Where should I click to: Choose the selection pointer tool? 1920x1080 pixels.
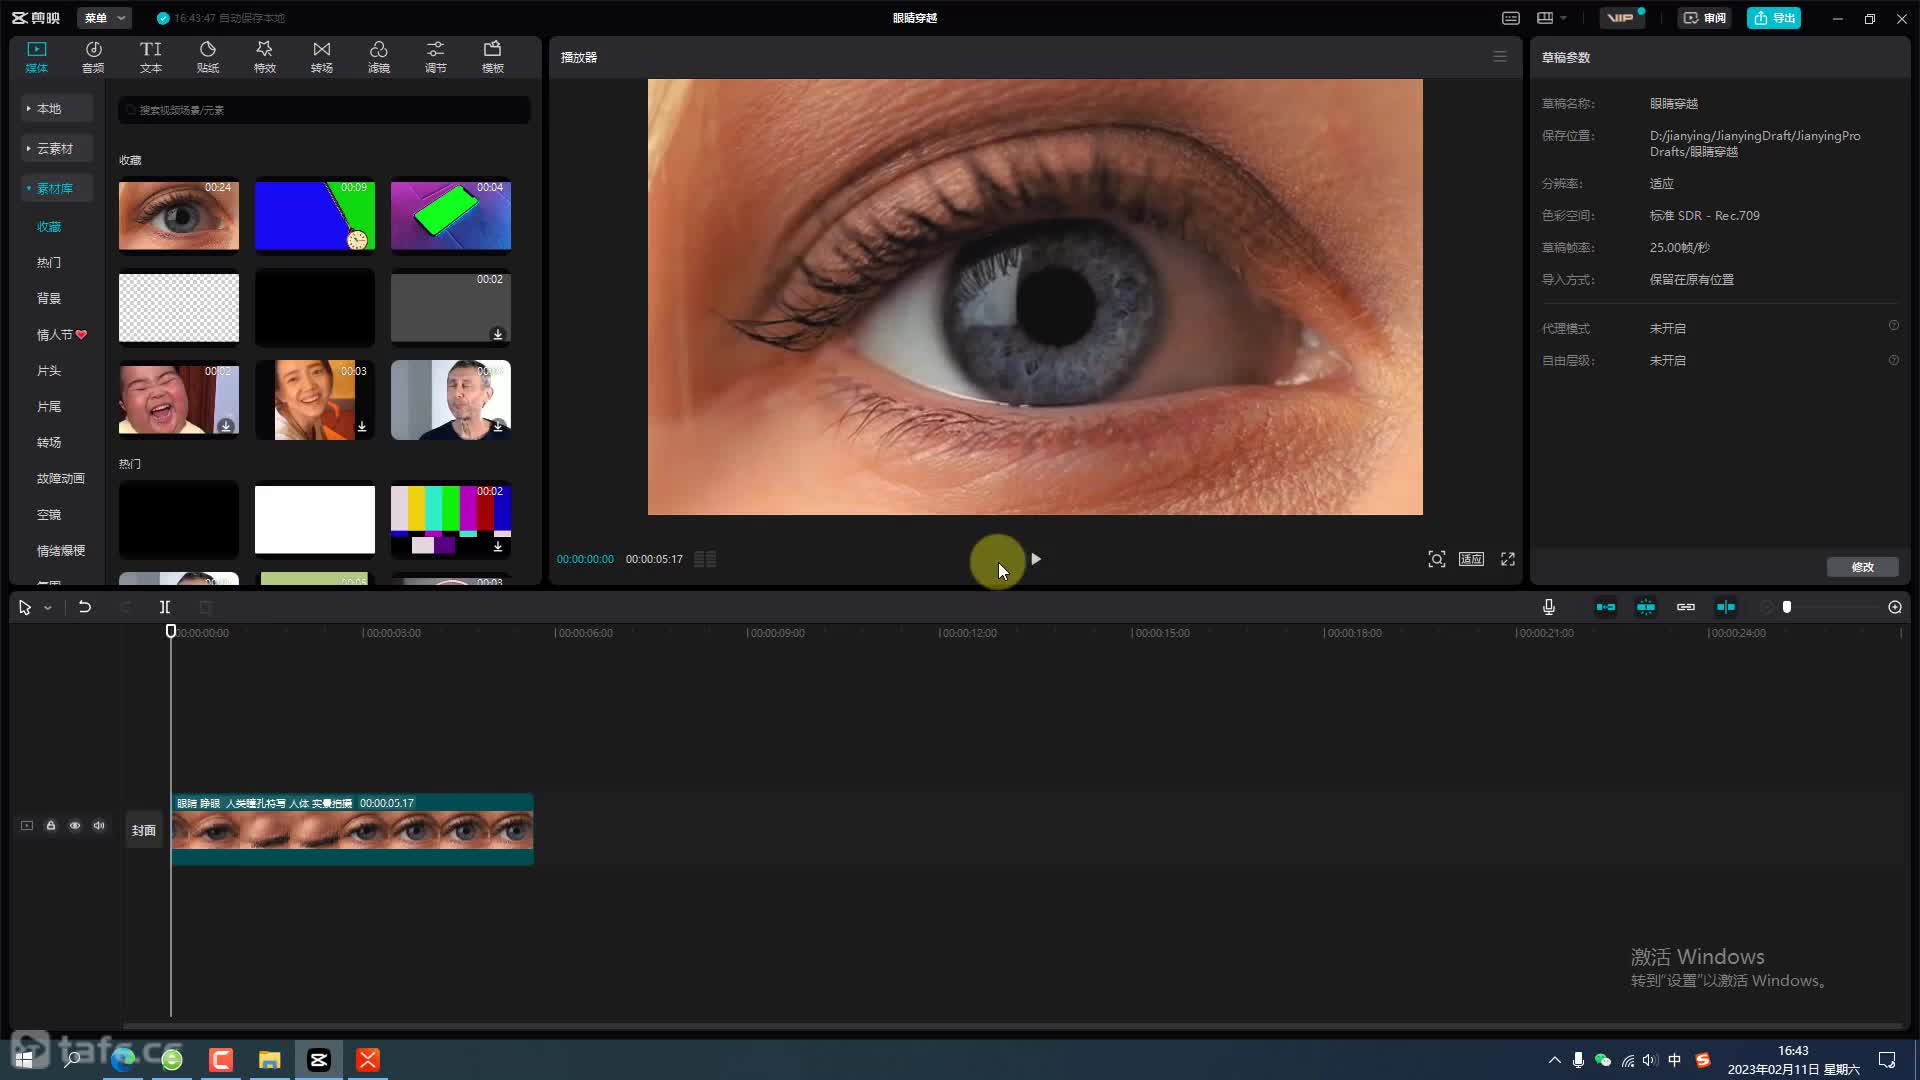[25, 607]
